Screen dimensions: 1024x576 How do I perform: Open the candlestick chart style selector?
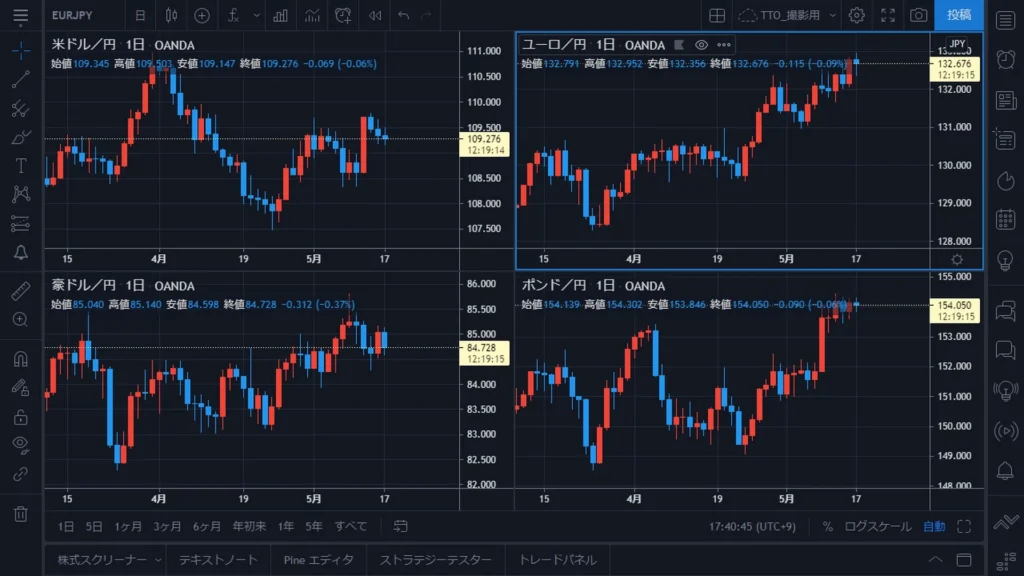(x=171, y=15)
